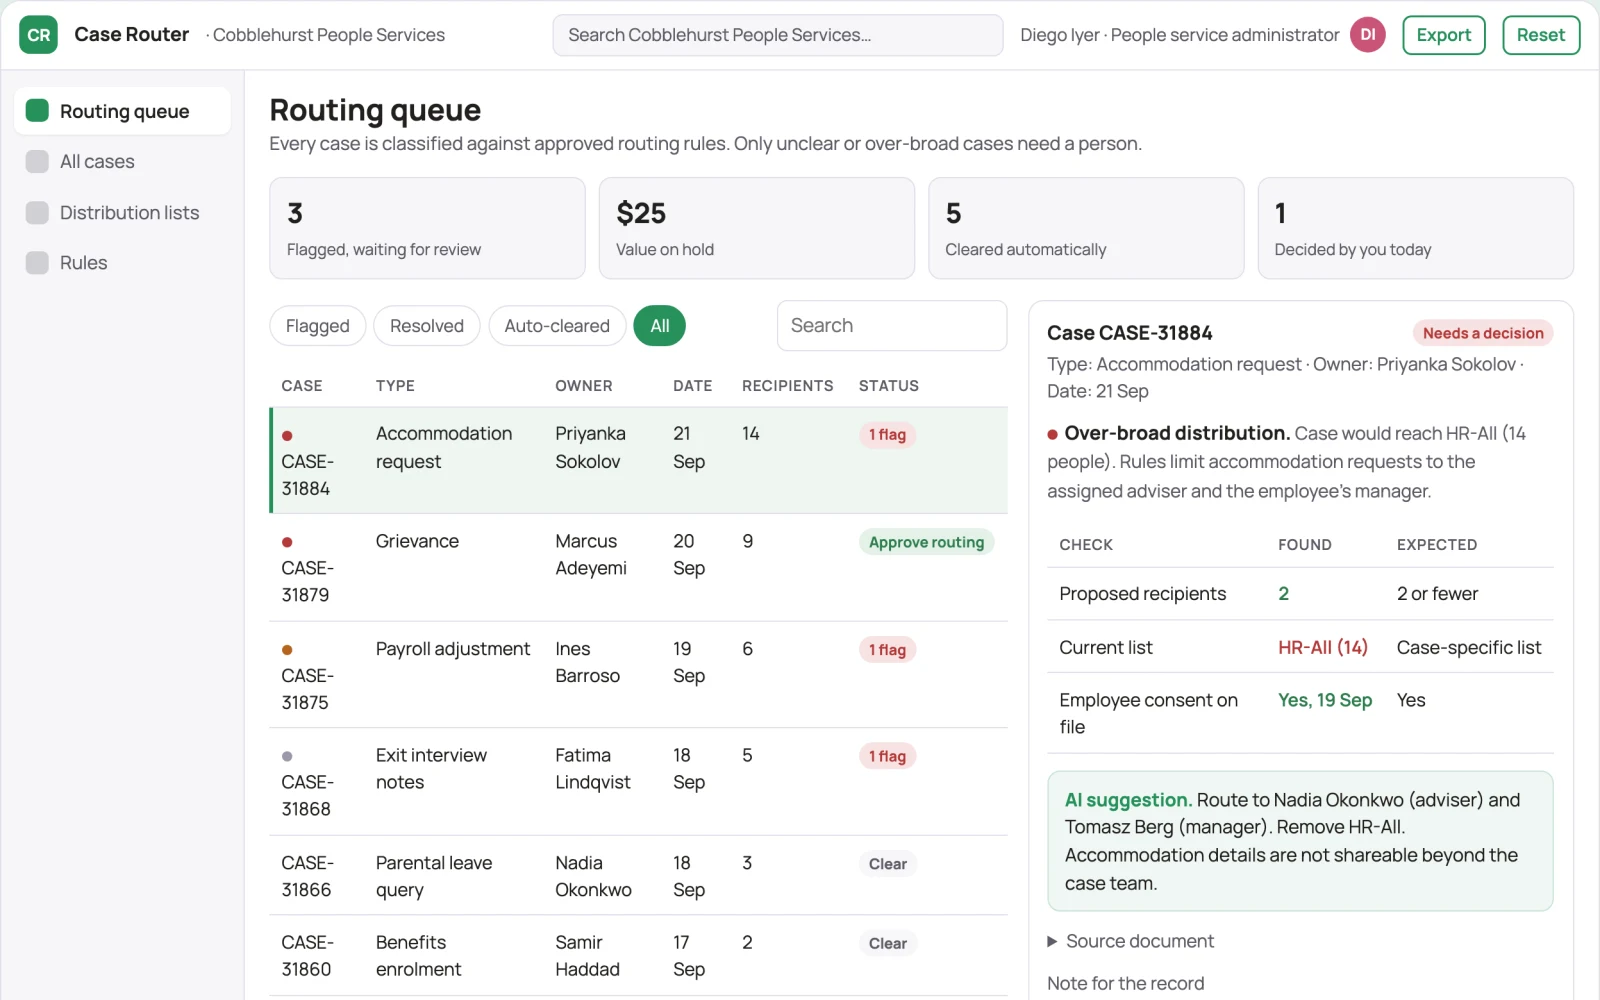
Task: Select the Payroll adjustment case row
Action: [639, 675]
